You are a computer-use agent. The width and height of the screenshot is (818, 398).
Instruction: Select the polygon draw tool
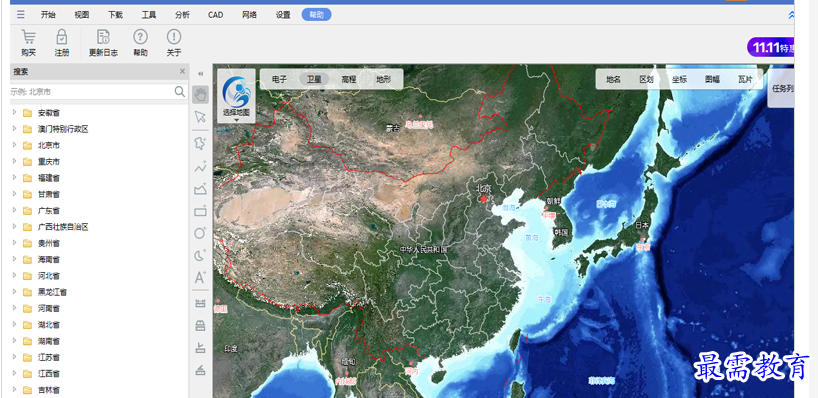tap(200, 189)
